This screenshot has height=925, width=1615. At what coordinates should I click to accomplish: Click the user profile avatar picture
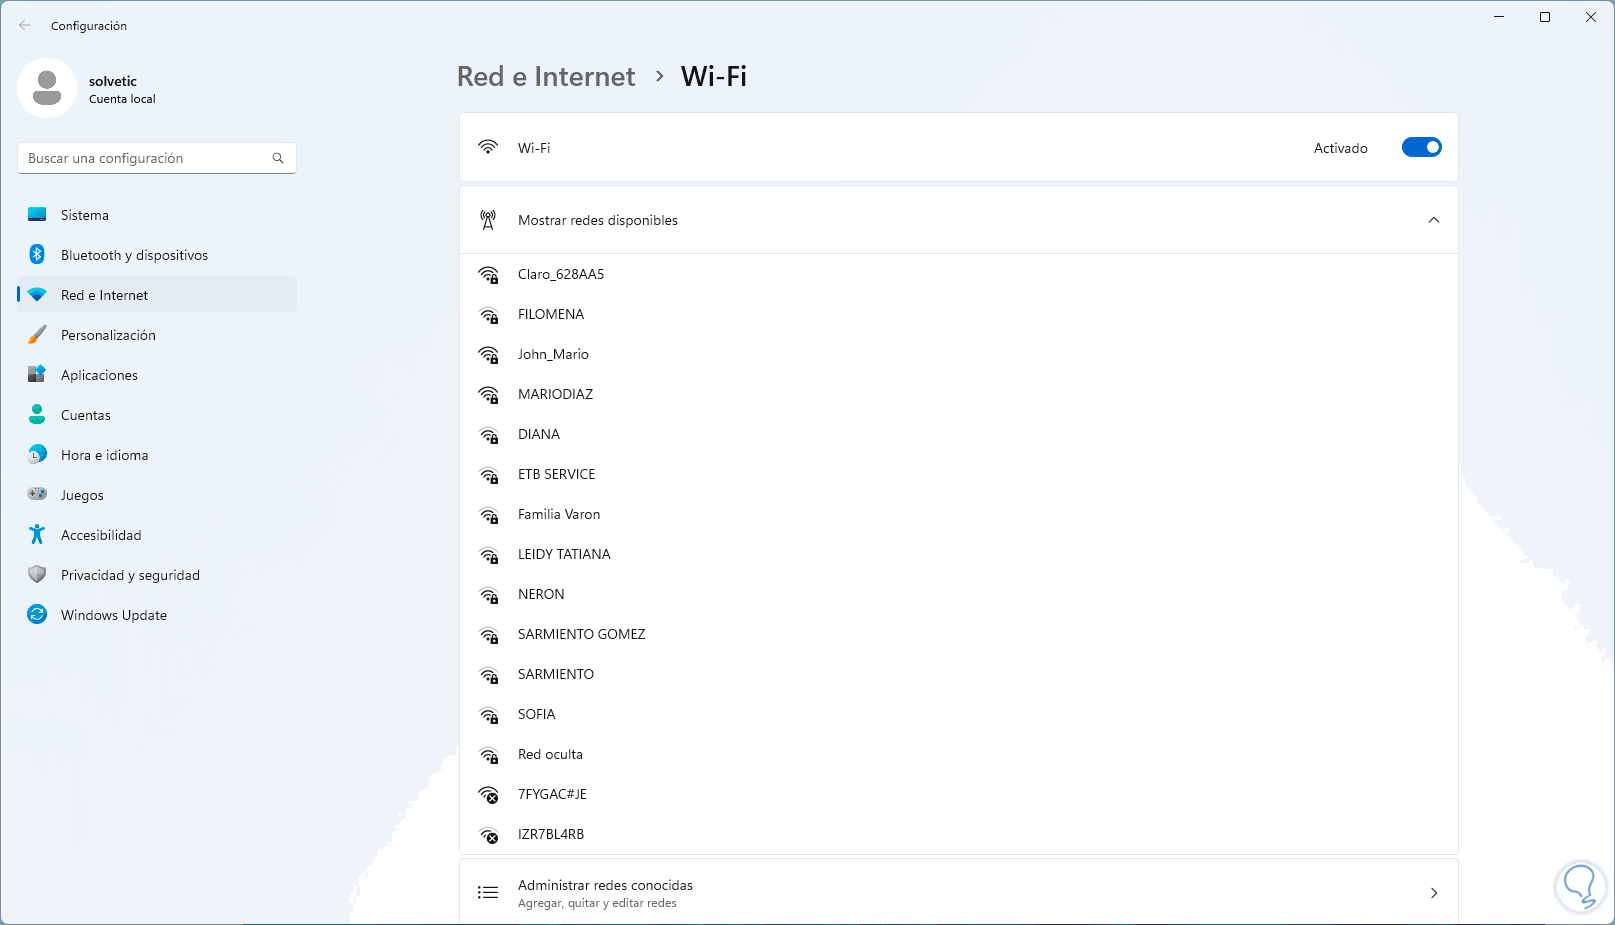click(x=47, y=88)
